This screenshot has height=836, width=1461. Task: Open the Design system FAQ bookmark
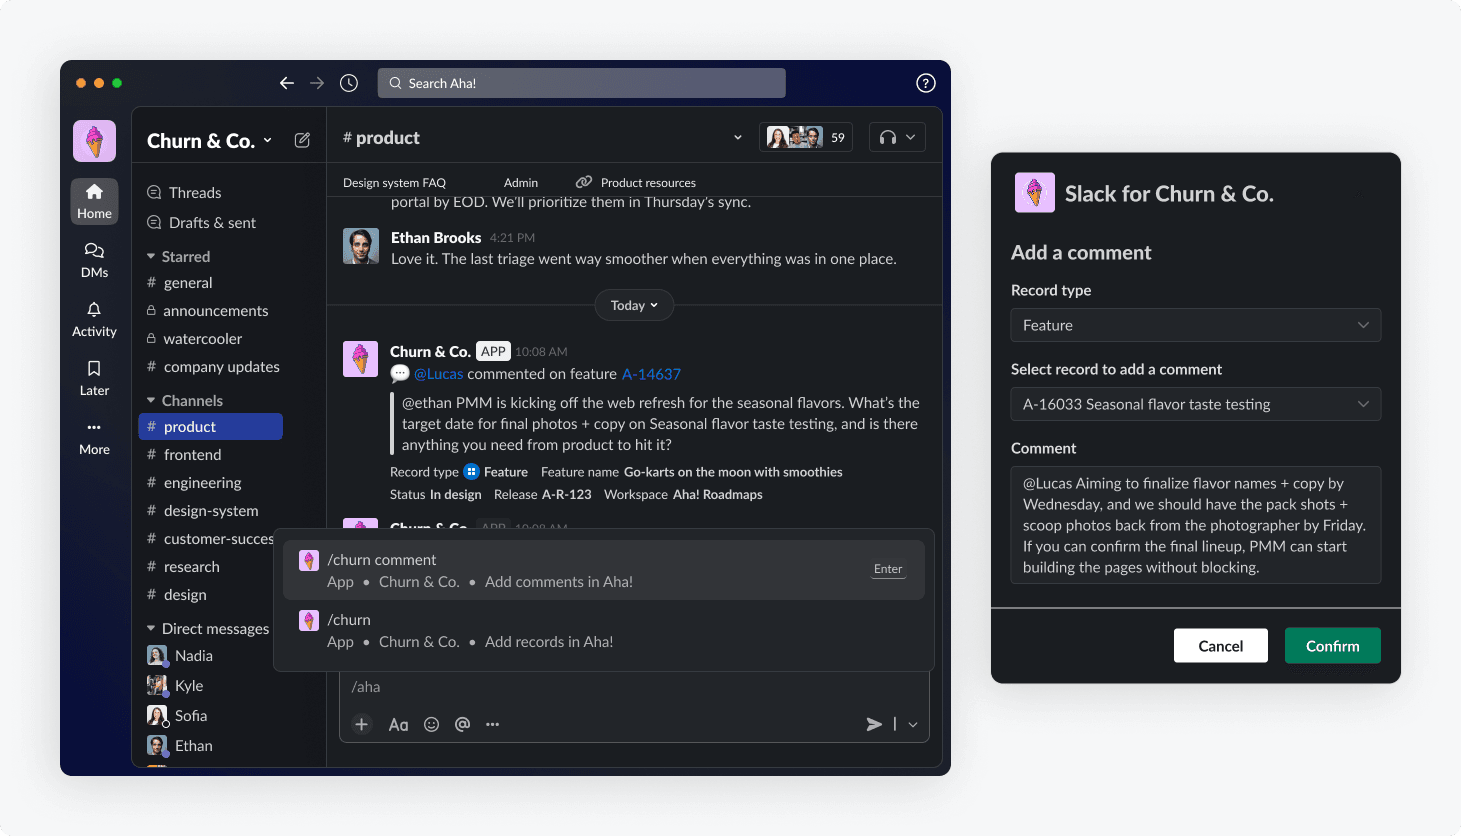394,182
